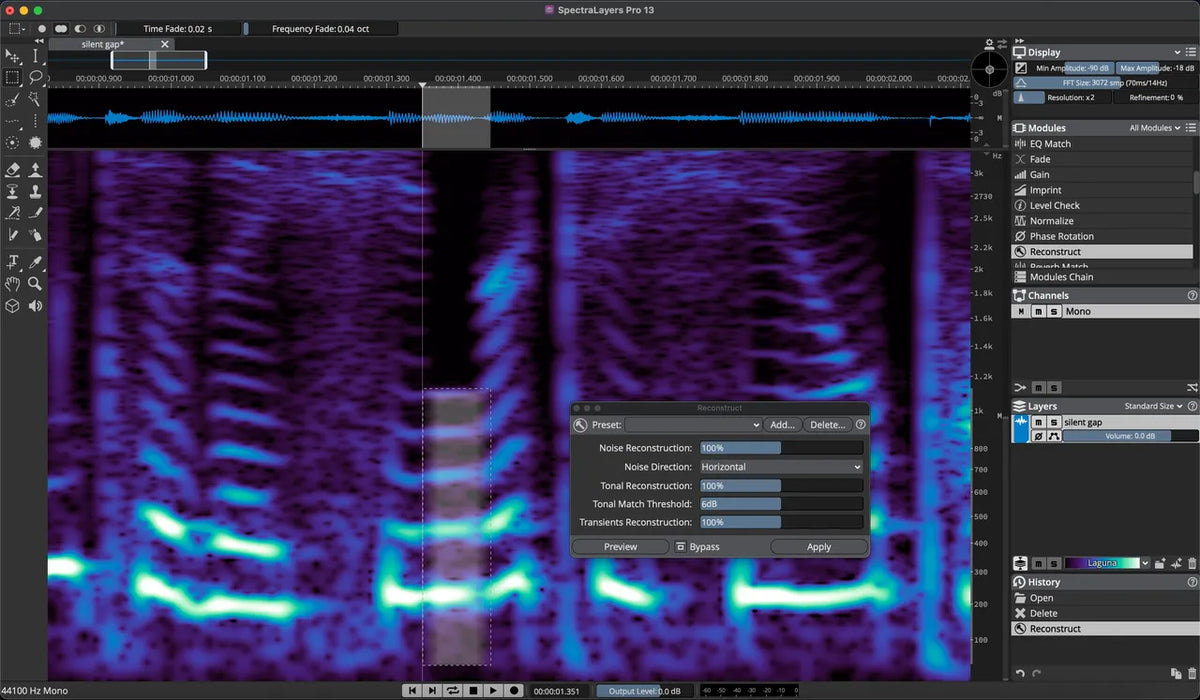Open the Noise Direction dropdown
Viewport: 1200px width, 700px height.
781,467
